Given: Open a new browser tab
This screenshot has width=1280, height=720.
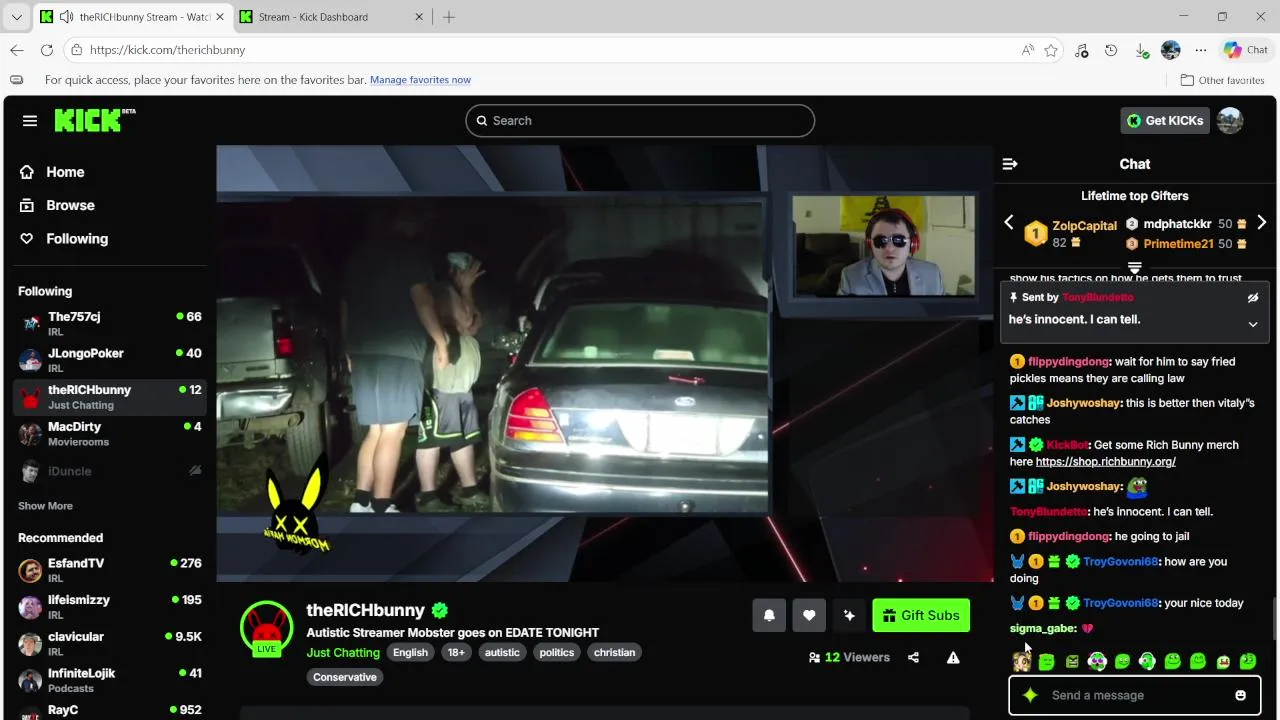Looking at the screenshot, I should point(449,17).
